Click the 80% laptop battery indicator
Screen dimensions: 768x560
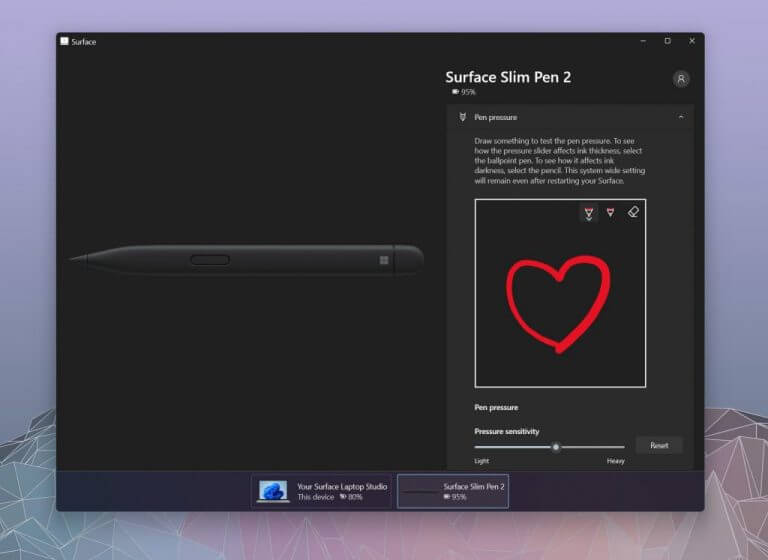pyautogui.click(x=351, y=497)
